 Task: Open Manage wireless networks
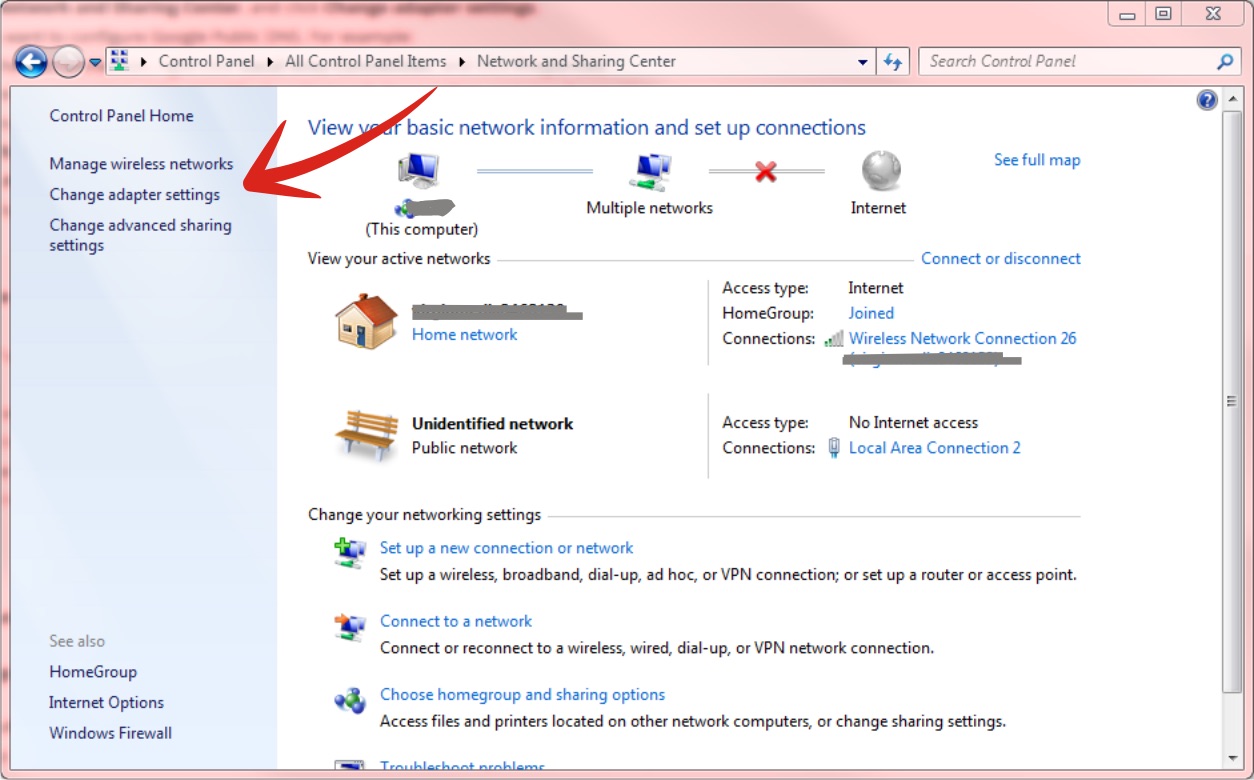(141, 163)
